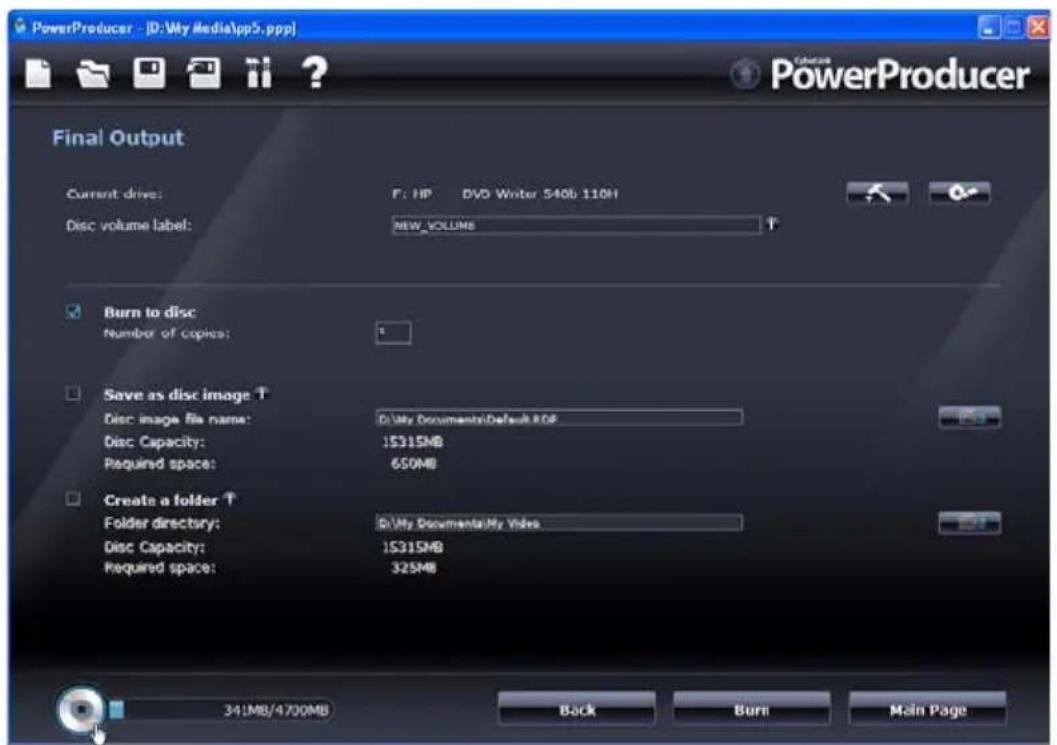Open Help with the question mark icon
The width and height of the screenshot is (1057, 745).
[314, 73]
